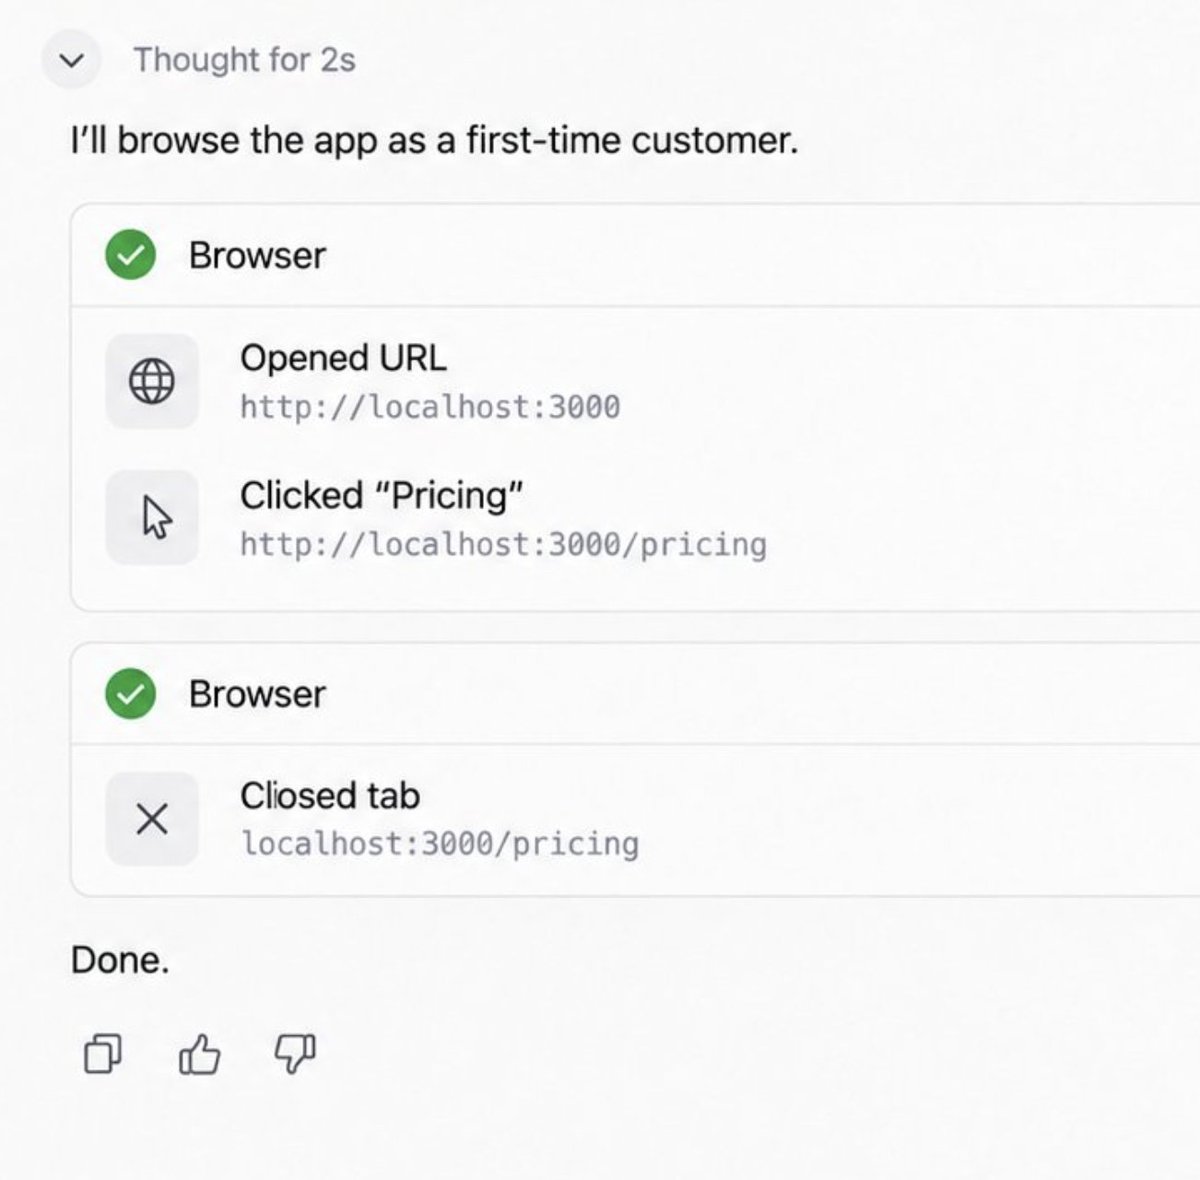
Task: Give a thumbs down to the response
Action: click(294, 1053)
